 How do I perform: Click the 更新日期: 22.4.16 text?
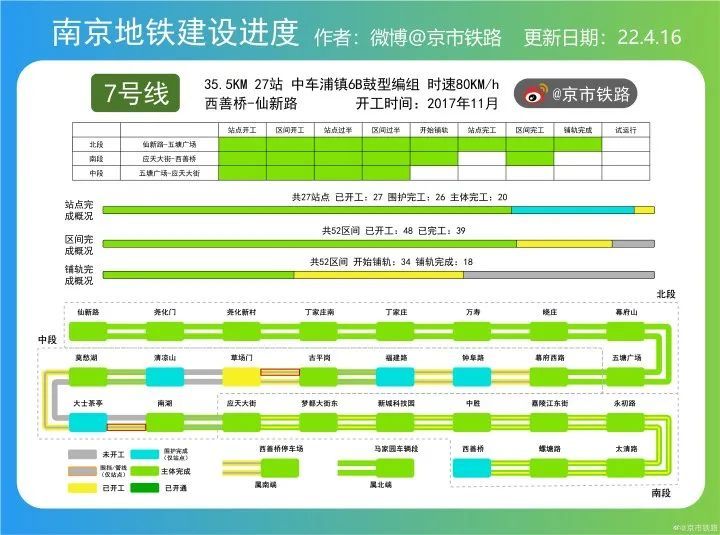click(x=602, y=37)
